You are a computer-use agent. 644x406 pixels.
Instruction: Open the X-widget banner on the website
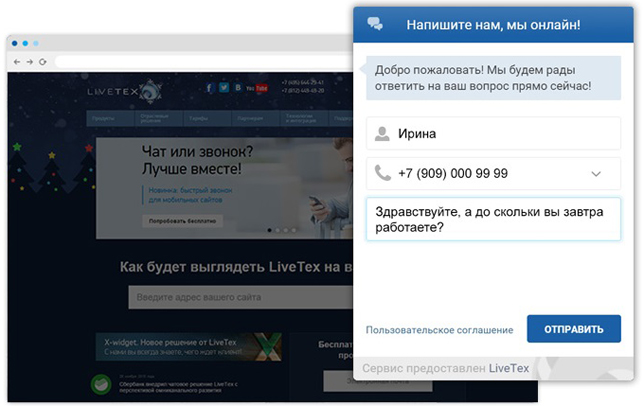[x=189, y=347]
